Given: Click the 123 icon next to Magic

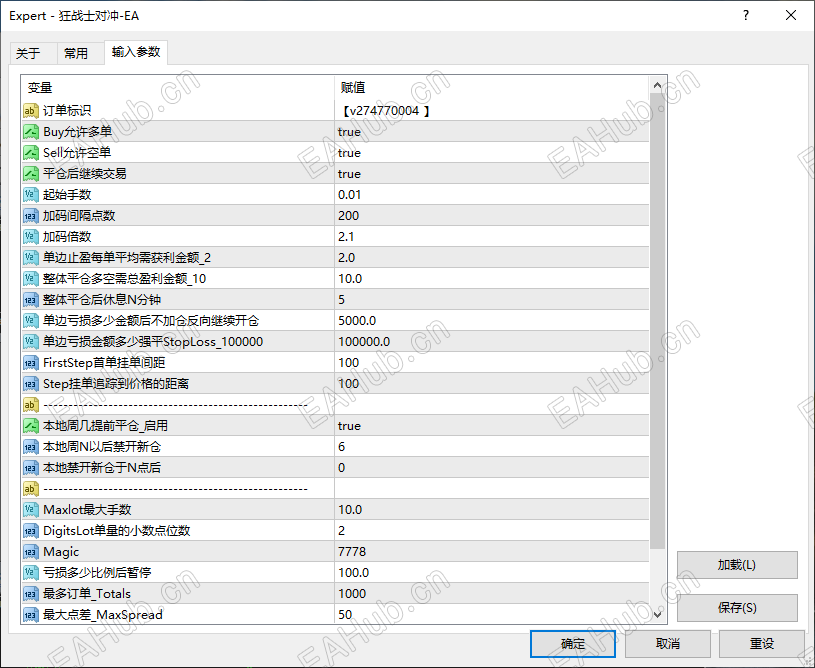Looking at the screenshot, I should tap(31, 551).
